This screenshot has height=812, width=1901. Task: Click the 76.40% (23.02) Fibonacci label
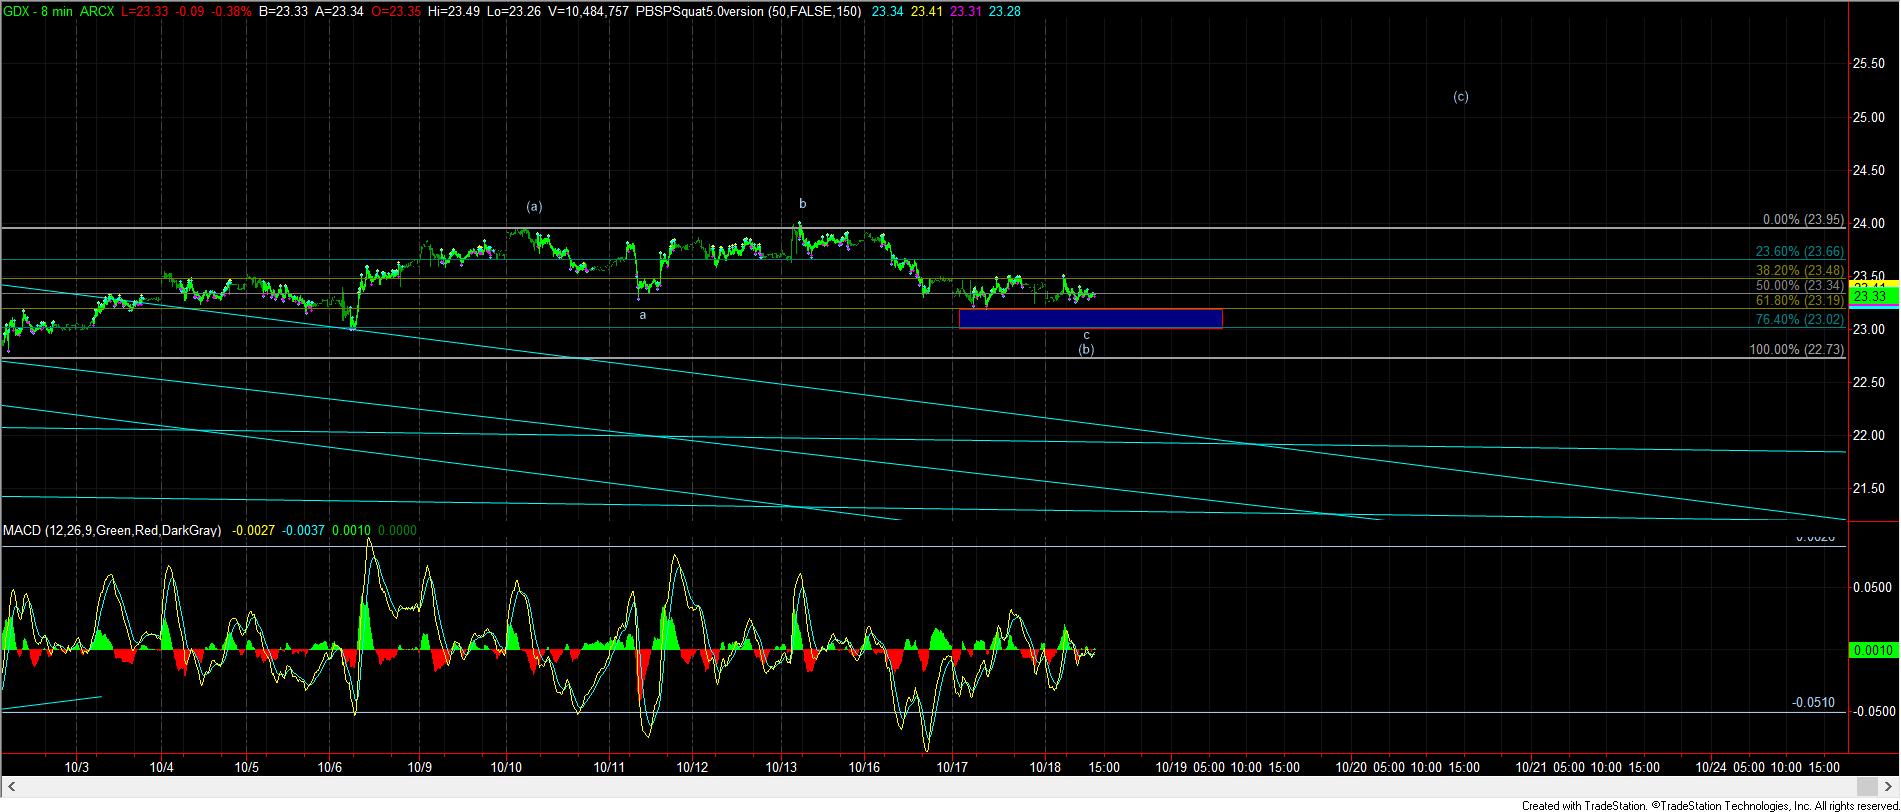(1799, 319)
